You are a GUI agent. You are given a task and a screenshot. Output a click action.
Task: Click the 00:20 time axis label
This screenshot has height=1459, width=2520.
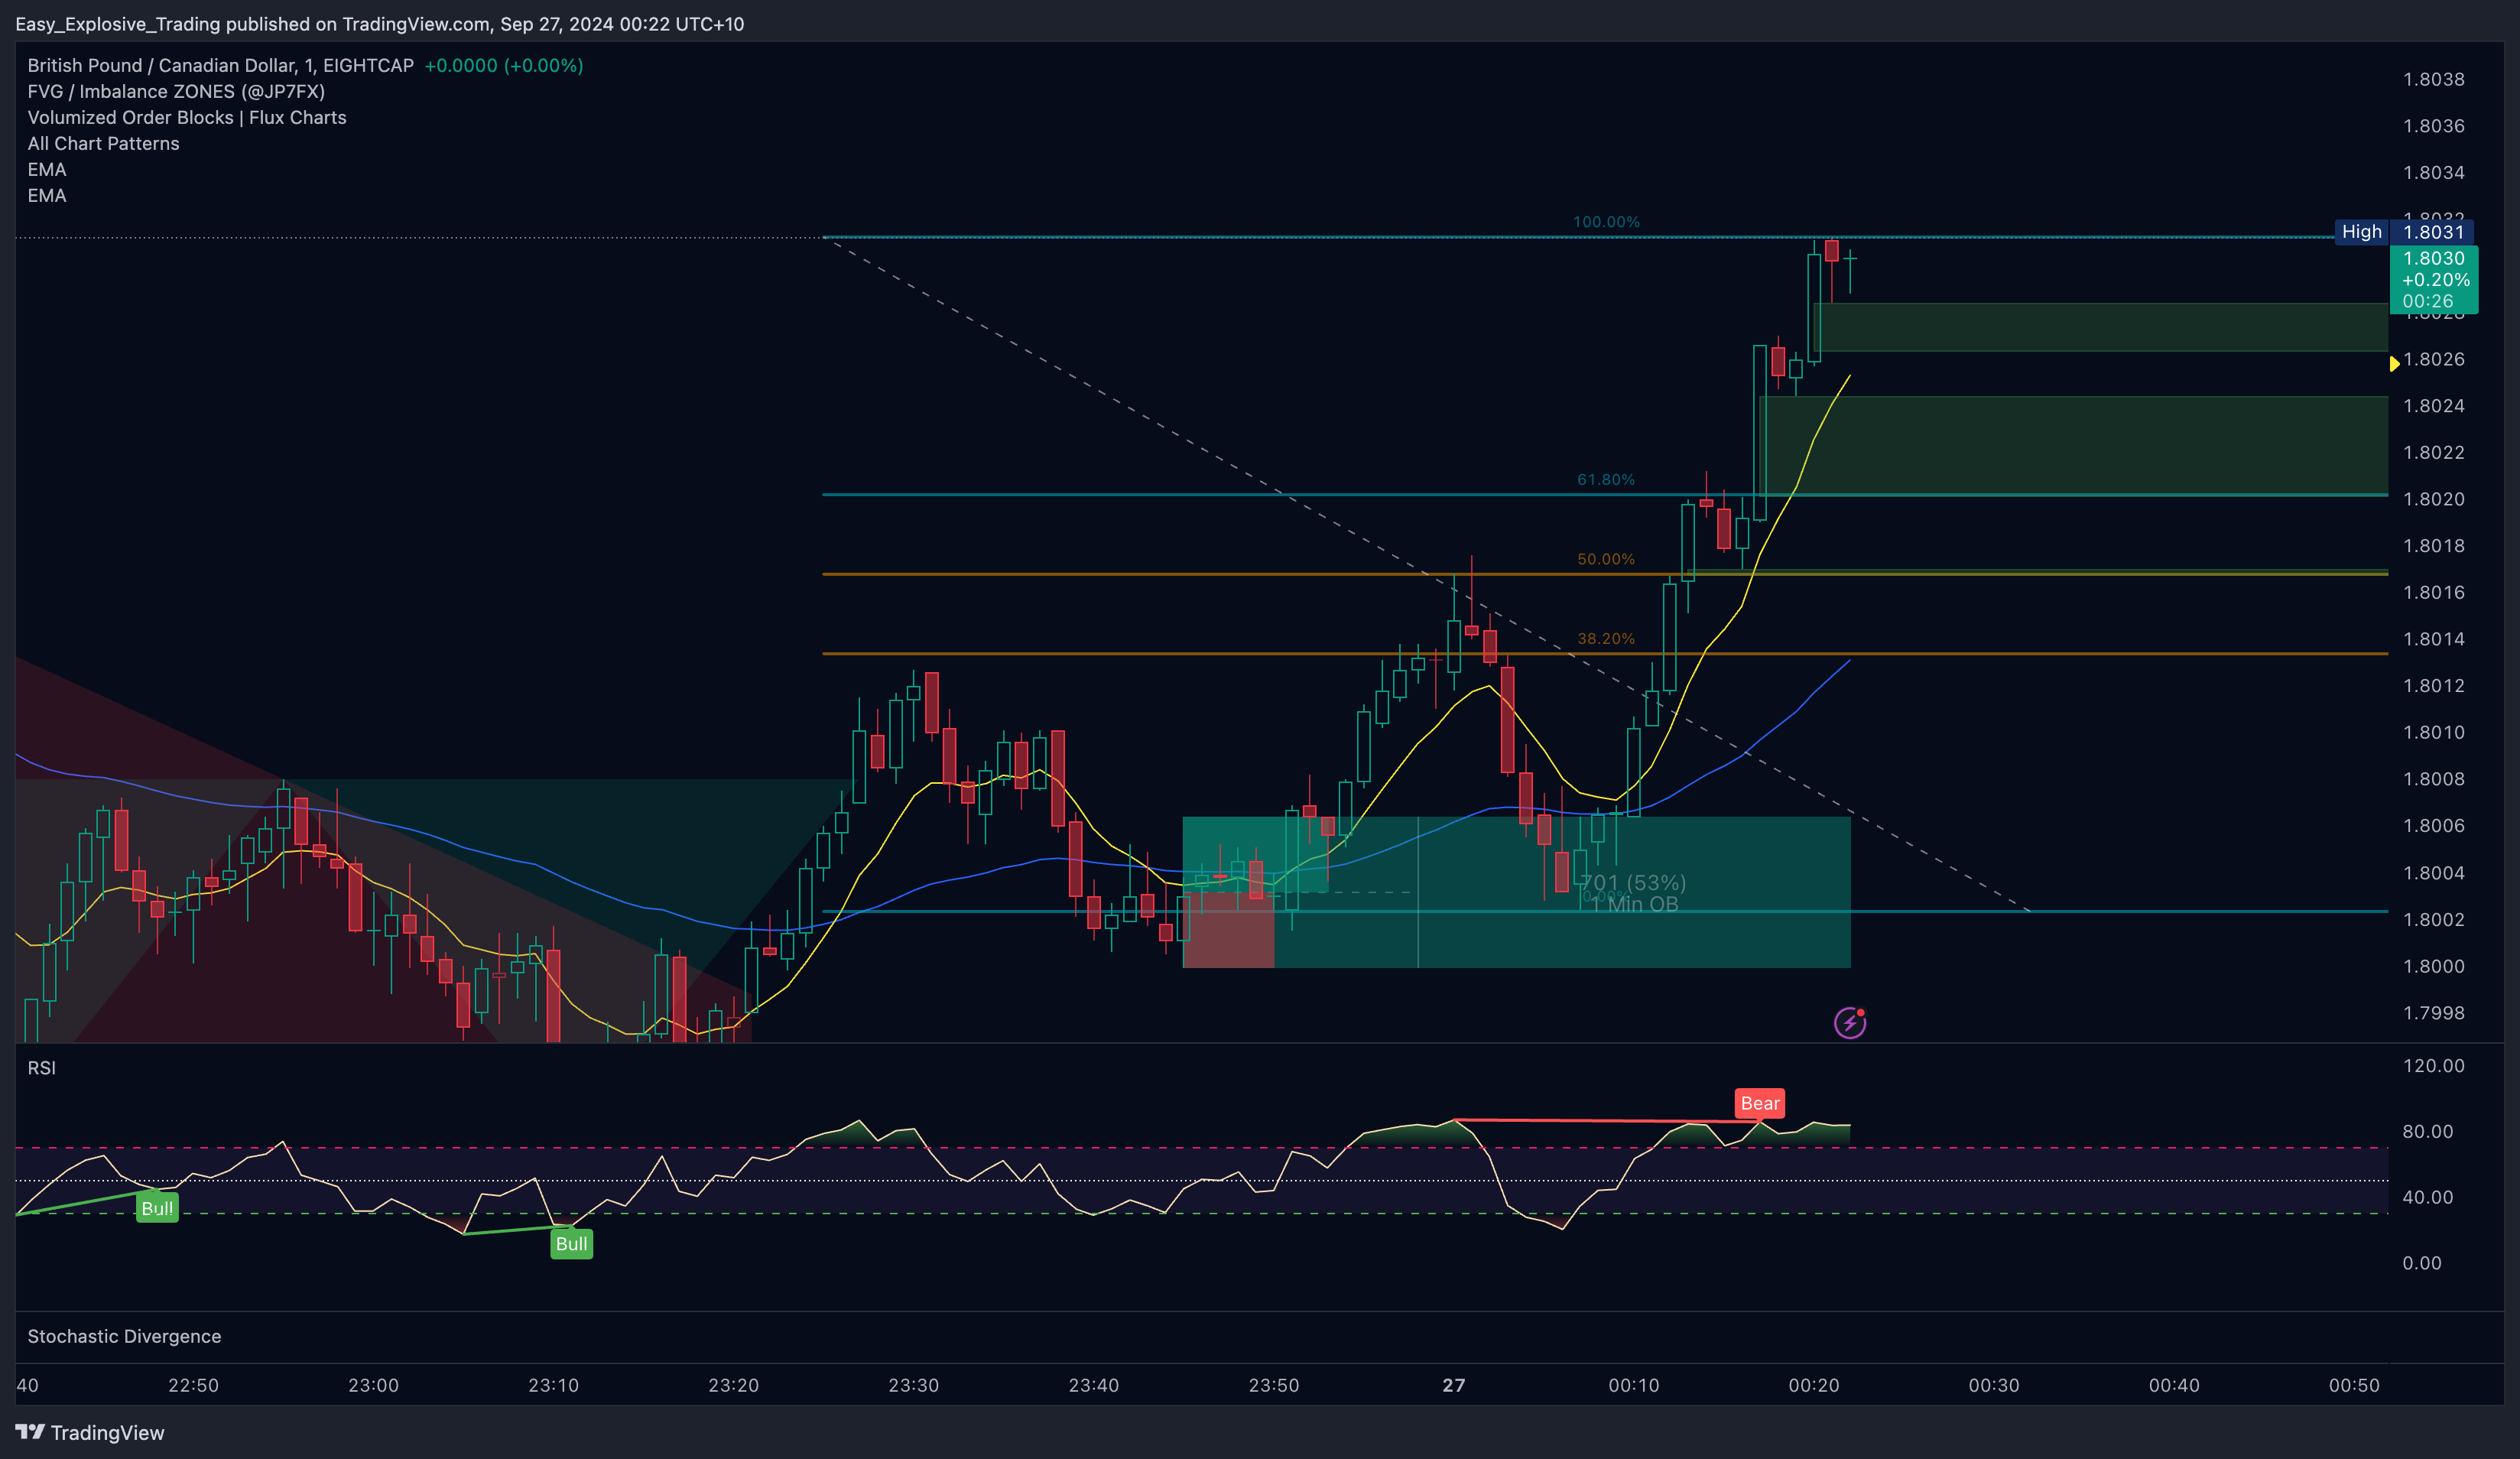(x=1813, y=1385)
